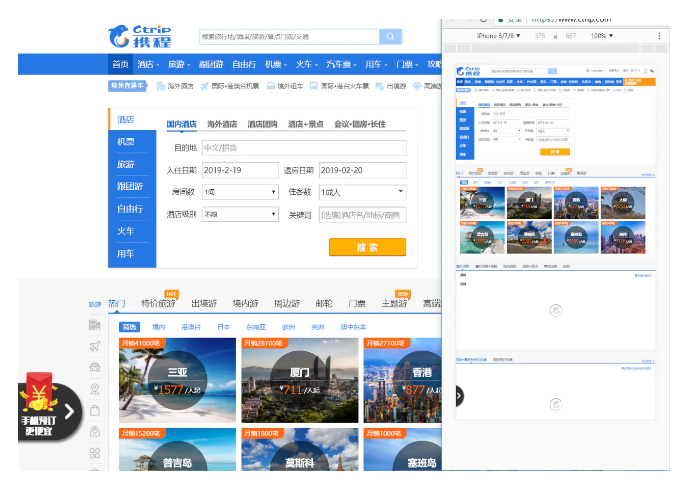Select the 出境游 category tab
Image resolution: width=688 pixels, height=487 pixels.
(204, 303)
